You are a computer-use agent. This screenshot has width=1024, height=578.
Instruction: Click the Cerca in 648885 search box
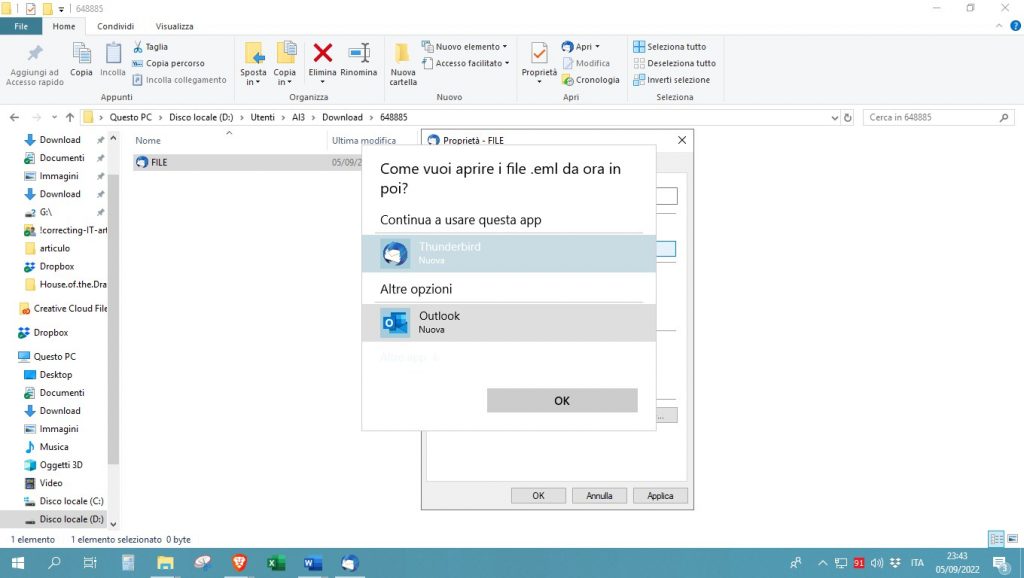930,117
